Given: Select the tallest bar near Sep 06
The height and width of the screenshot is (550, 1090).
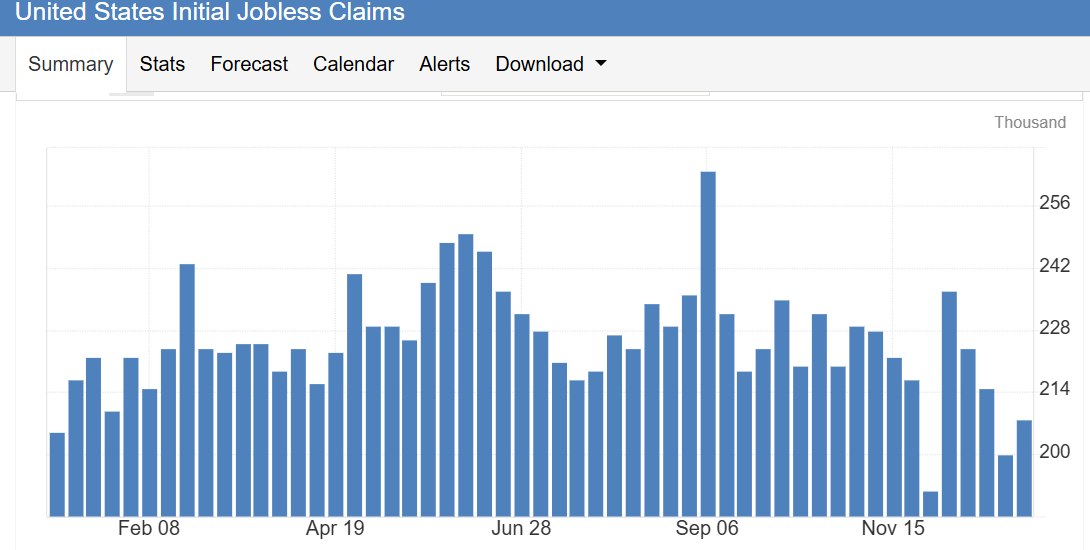Looking at the screenshot, I should pos(708,344).
